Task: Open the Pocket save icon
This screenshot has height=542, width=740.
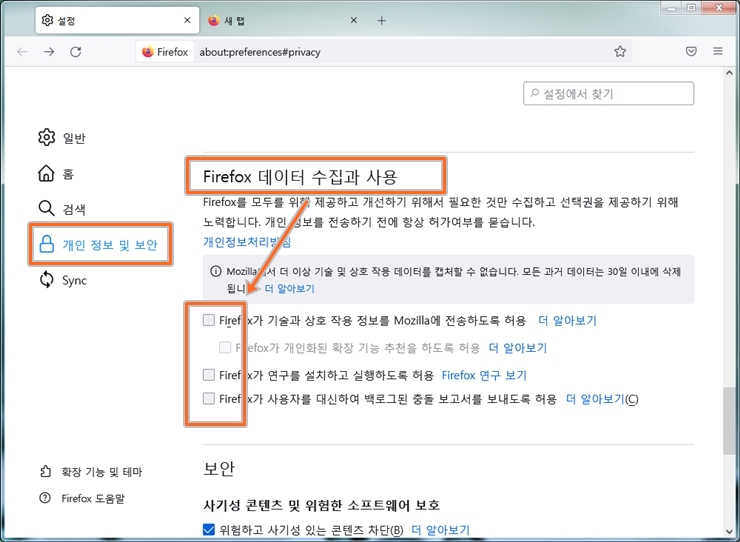Action: pyautogui.click(x=691, y=51)
